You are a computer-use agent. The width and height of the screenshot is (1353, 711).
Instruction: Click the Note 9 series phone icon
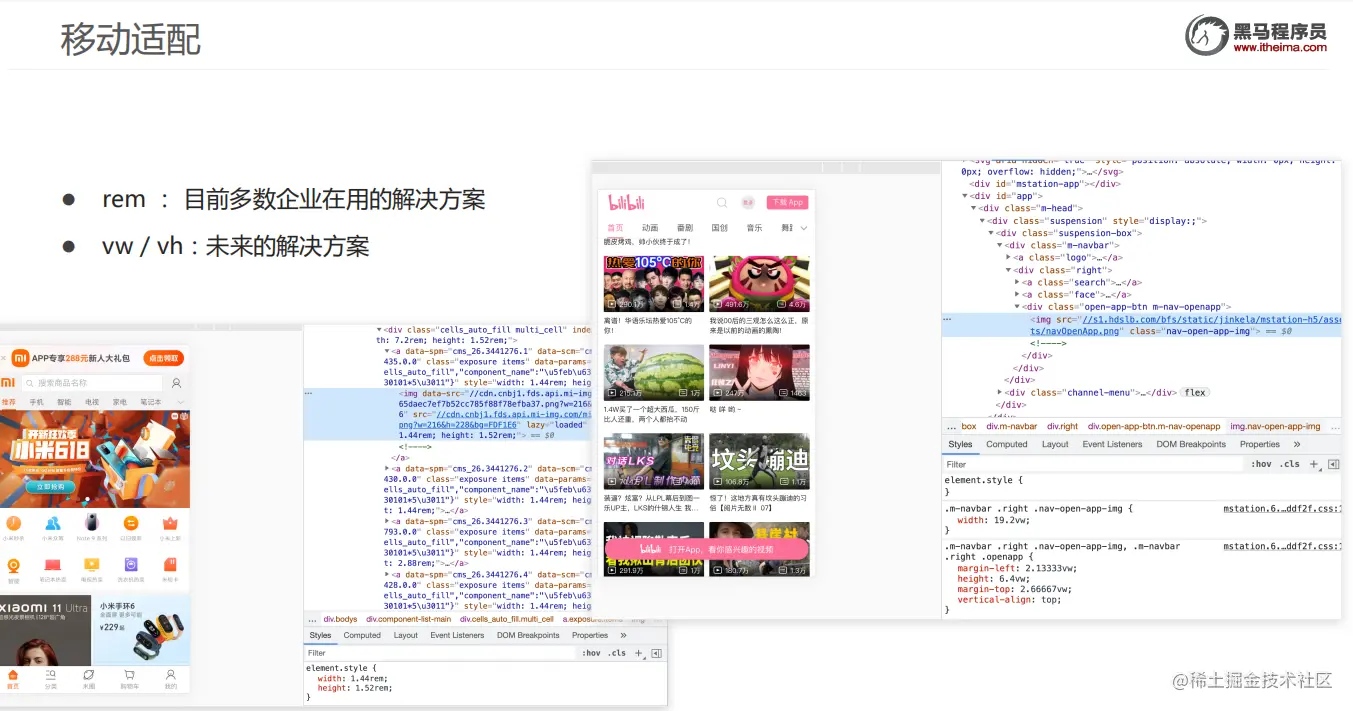(x=91, y=523)
